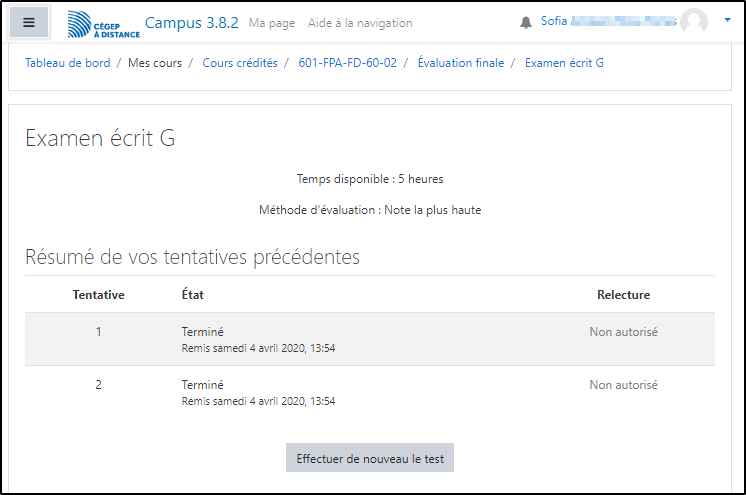The height and width of the screenshot is (495, 746).
Task: Click the Mes cours breadcrumb text
Action: tap(155, 63)
